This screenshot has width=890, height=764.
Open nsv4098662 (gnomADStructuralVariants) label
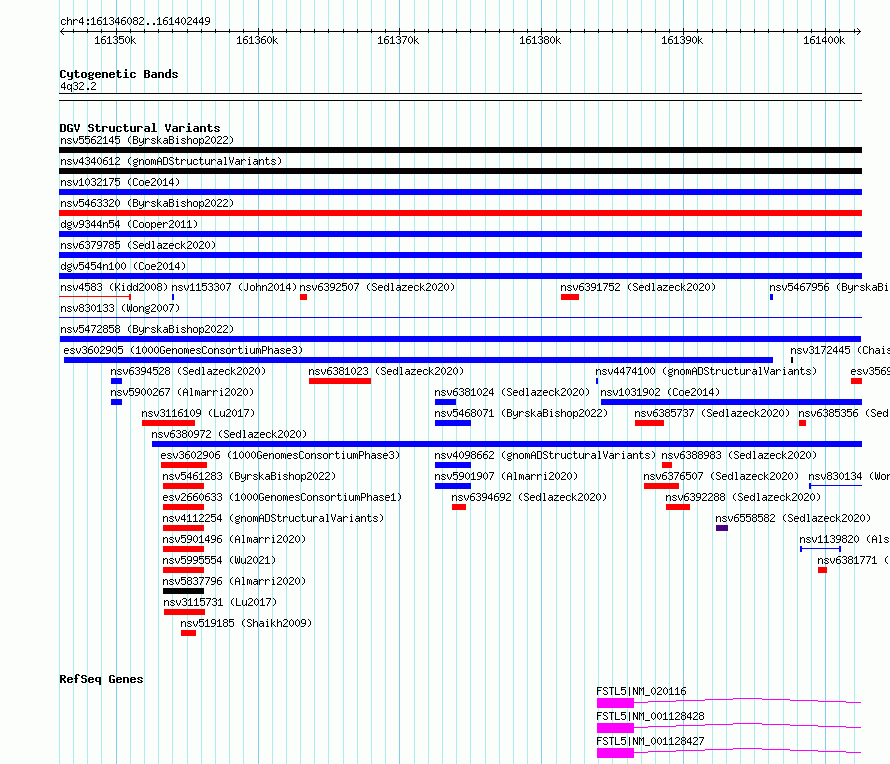545,455
